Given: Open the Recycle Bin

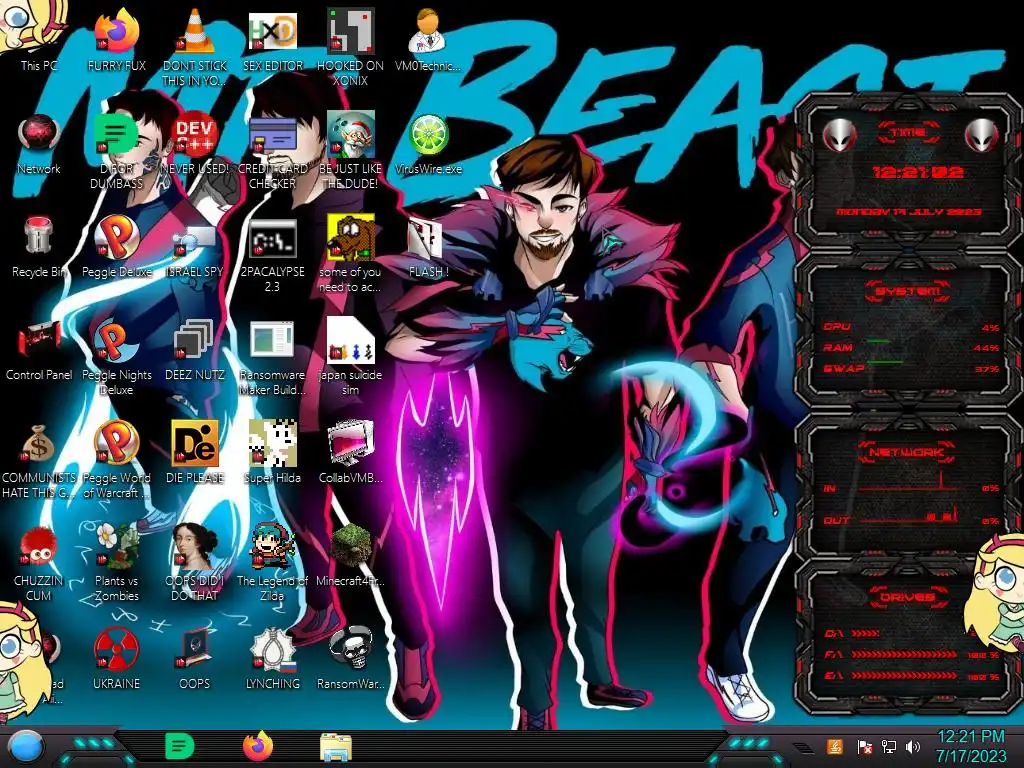Looking at the screenshot, I should pos(39,247).
